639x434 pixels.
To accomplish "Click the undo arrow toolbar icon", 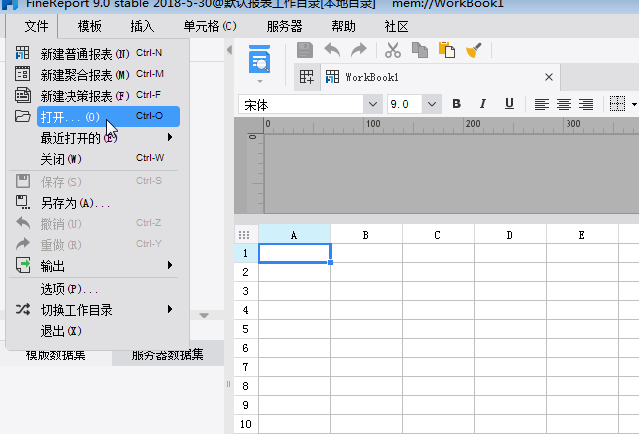I will 332,50.
